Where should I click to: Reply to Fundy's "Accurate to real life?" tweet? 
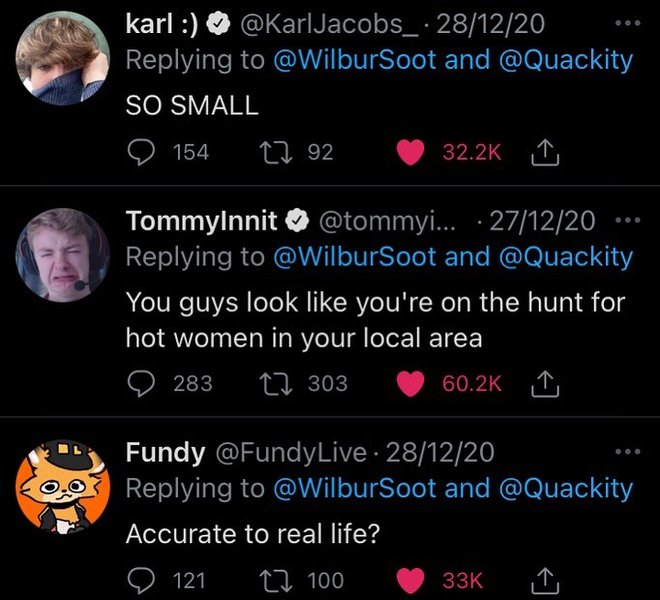point(139,580)
